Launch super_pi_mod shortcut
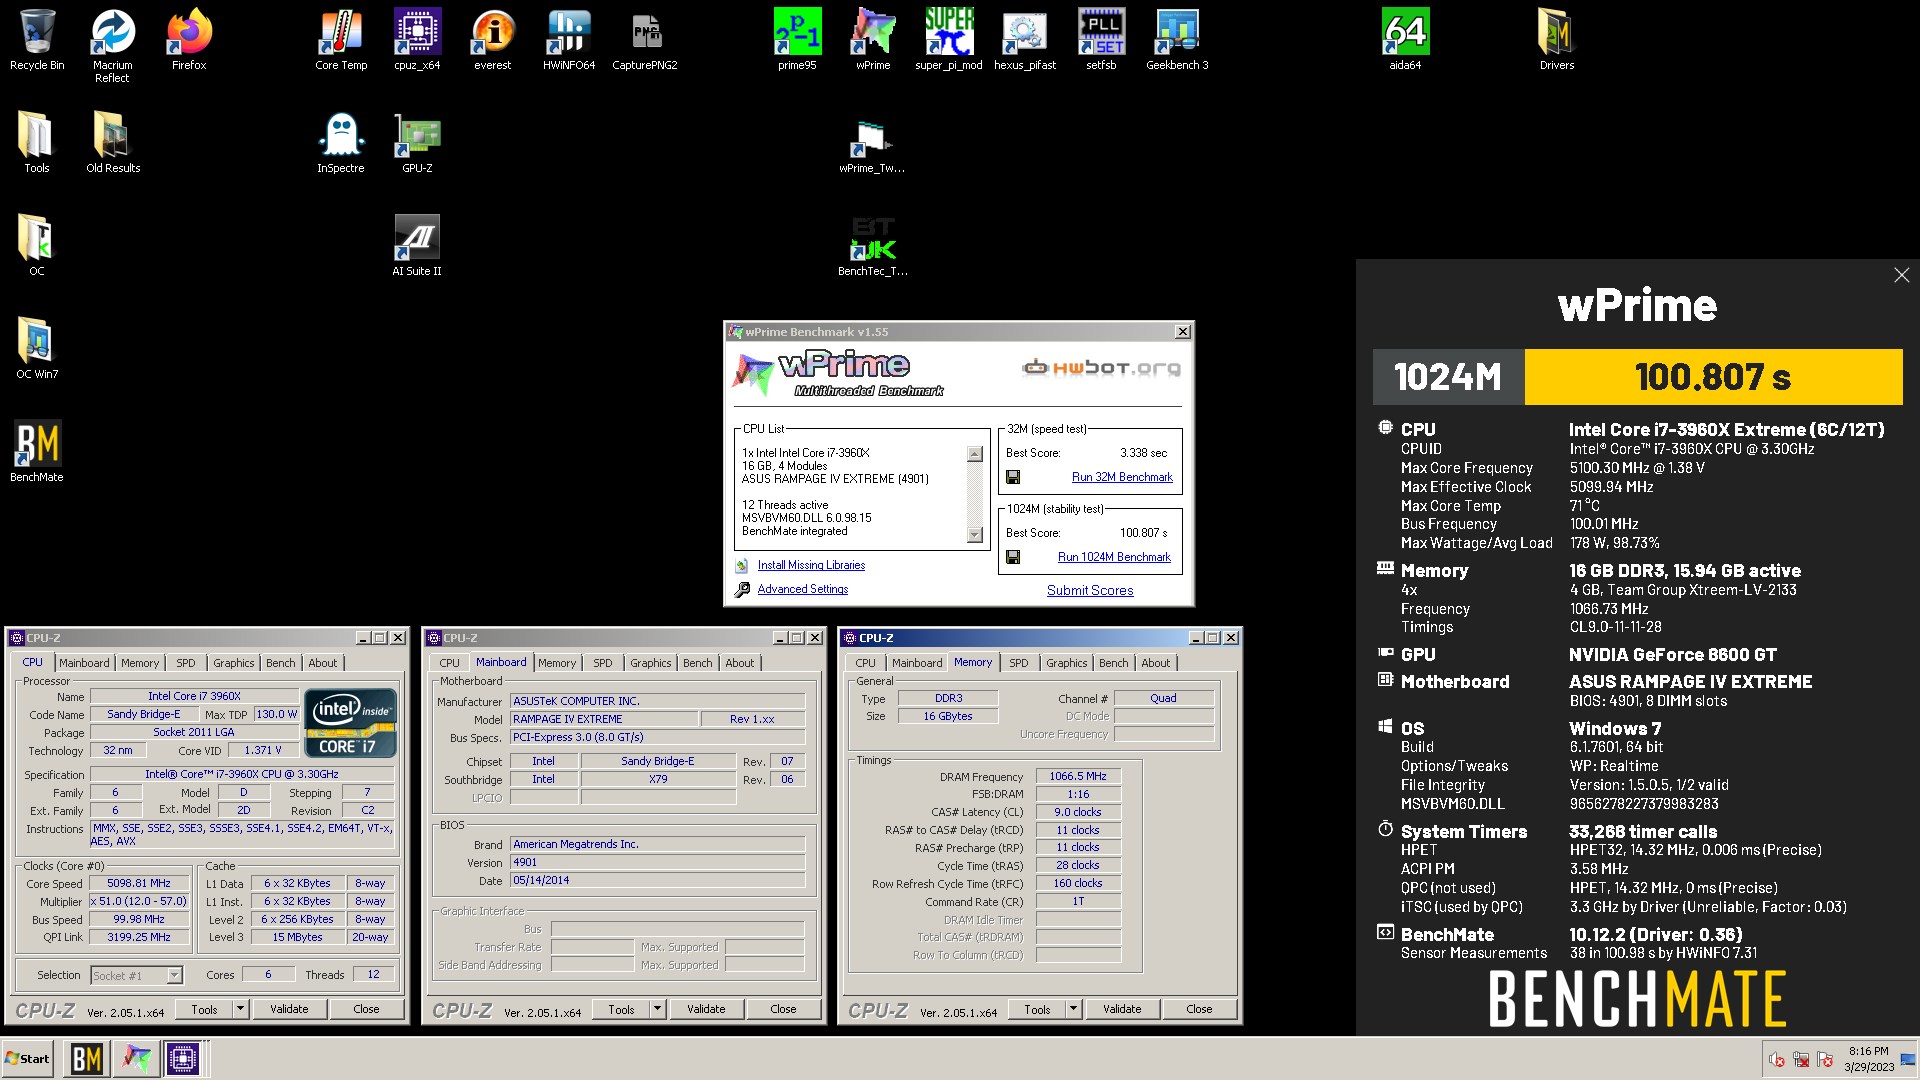This screenshot has width=1920, height=1080. [x=949, y=40]
